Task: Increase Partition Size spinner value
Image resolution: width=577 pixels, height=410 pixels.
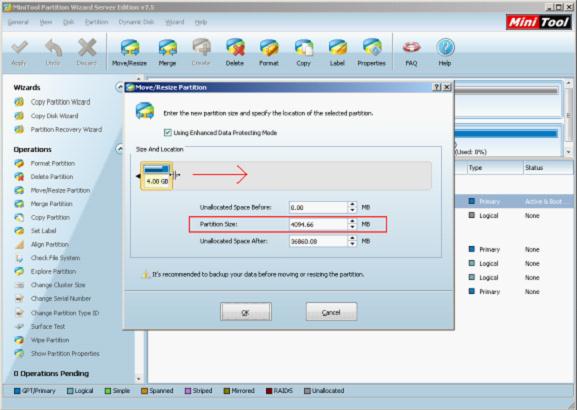Action: tap(353, 221)
